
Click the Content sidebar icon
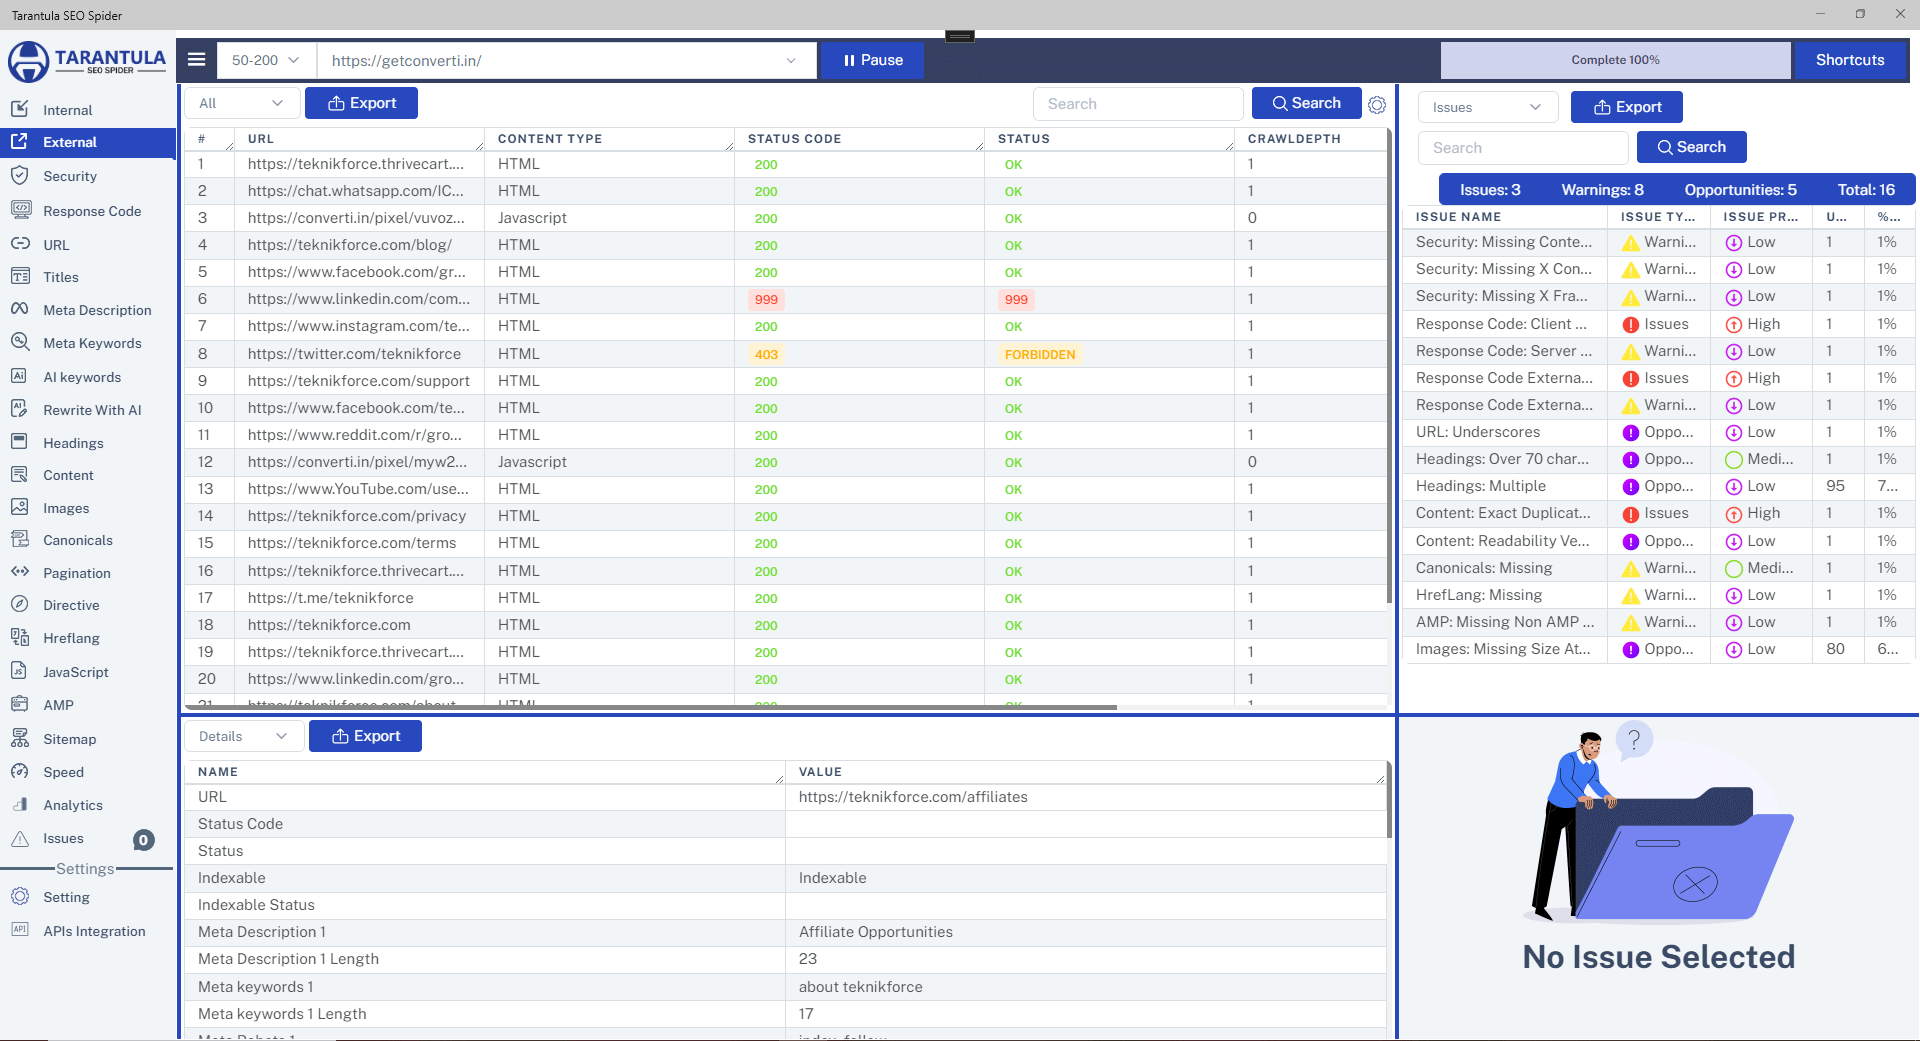click(x=20, y=474)
